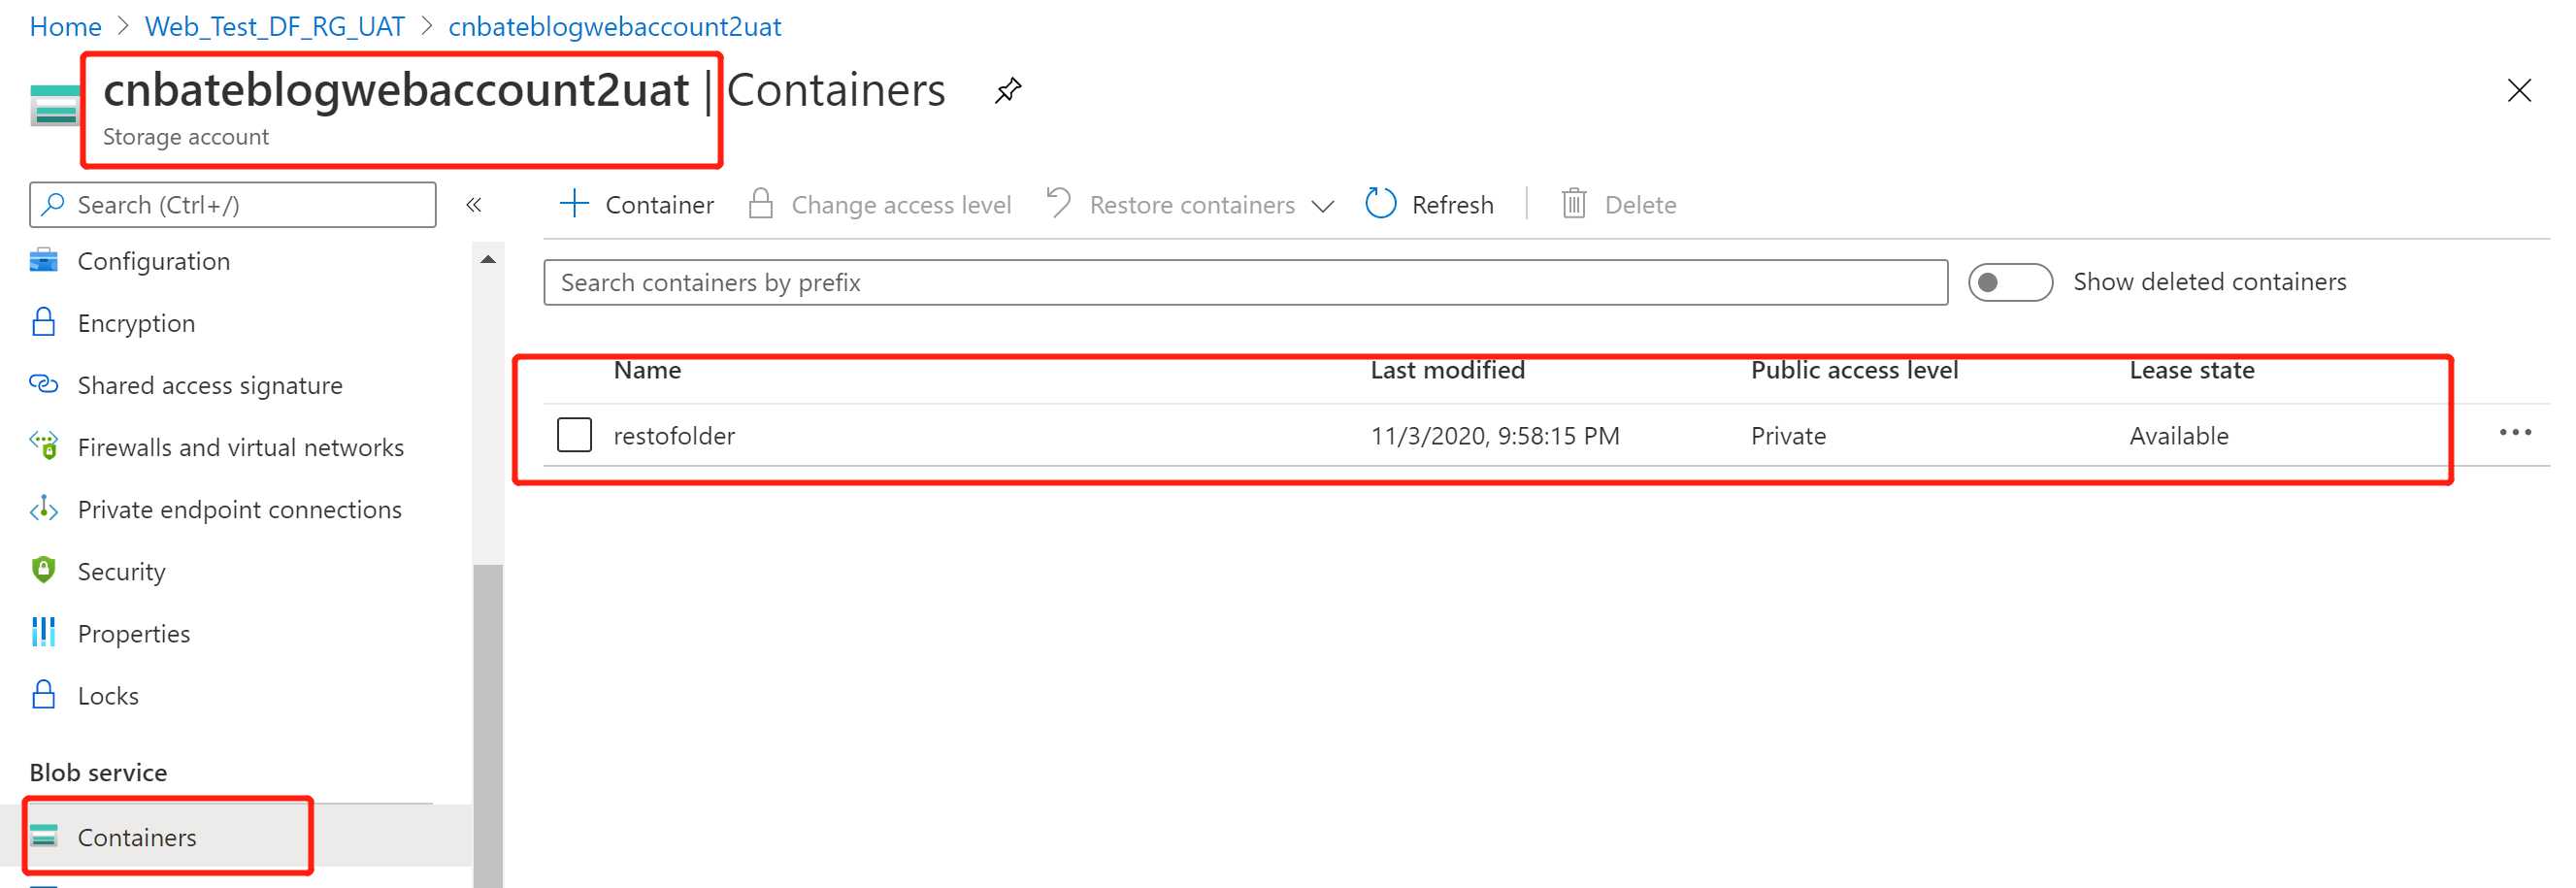Pin the Containers blade to dashboard
This screenshot has width=2576, height=888.
pyautogui.click(x=1008, y=90)
